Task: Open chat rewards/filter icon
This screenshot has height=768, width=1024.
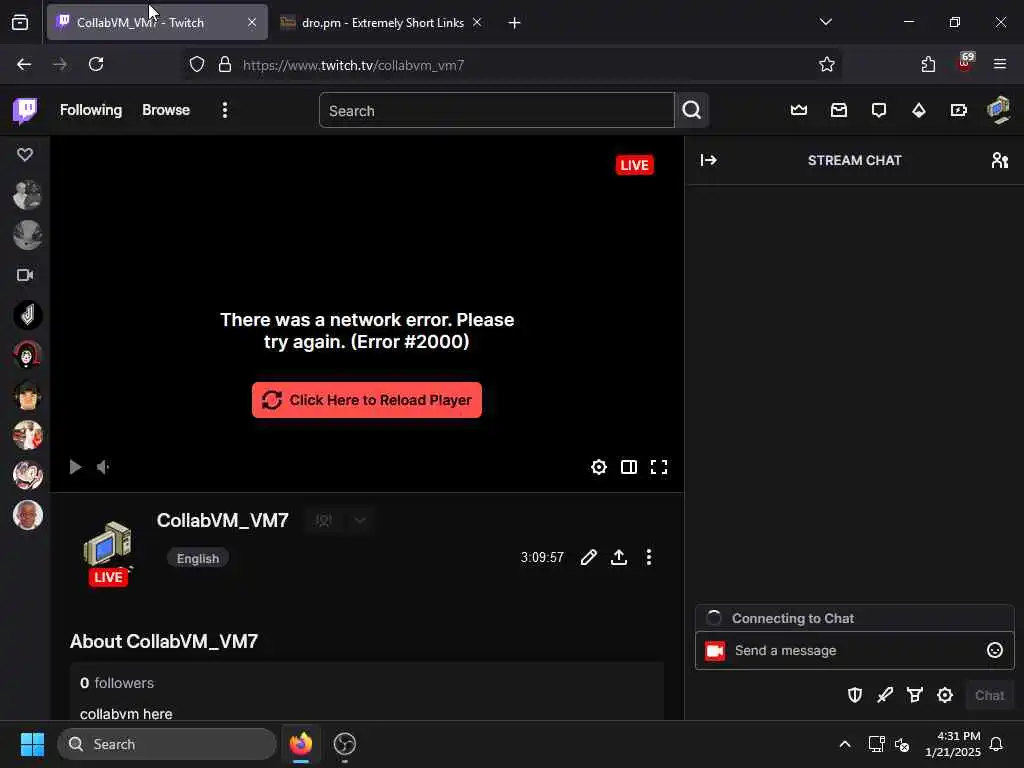Action: pyautogui.click(x=915, y=695)
